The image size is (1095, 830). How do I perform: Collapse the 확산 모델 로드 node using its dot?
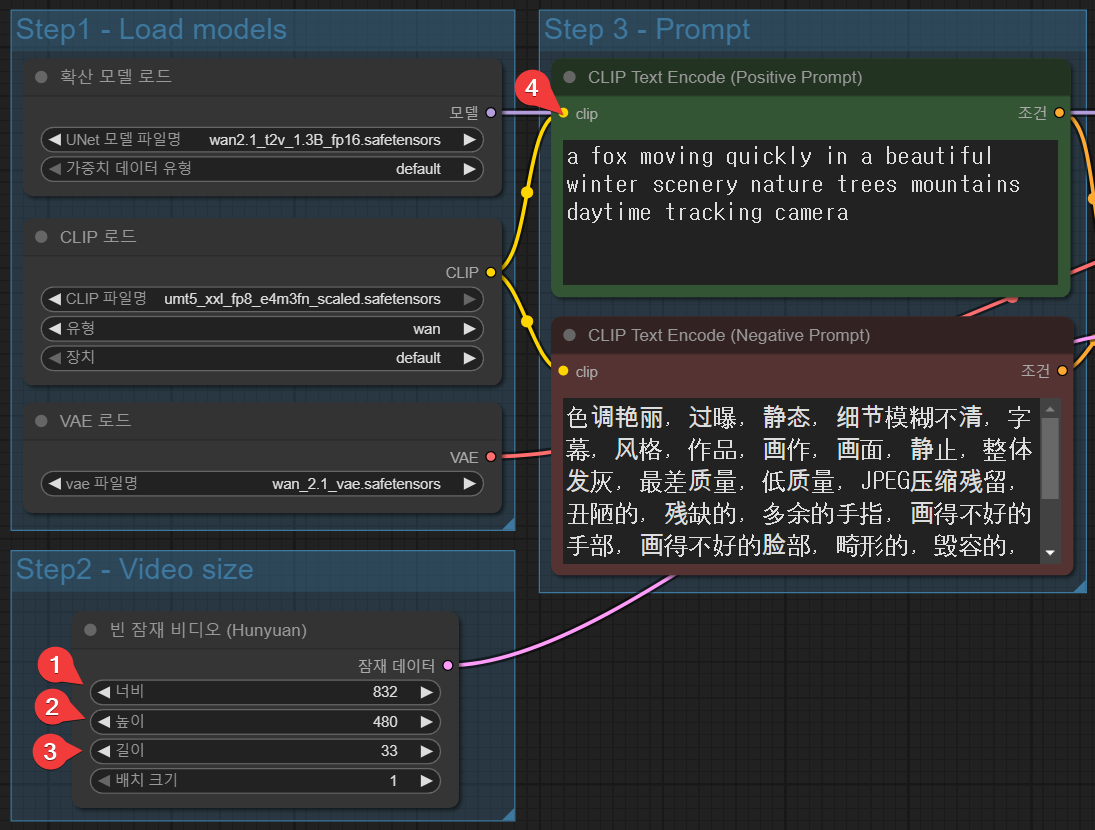tap(41, 77)
